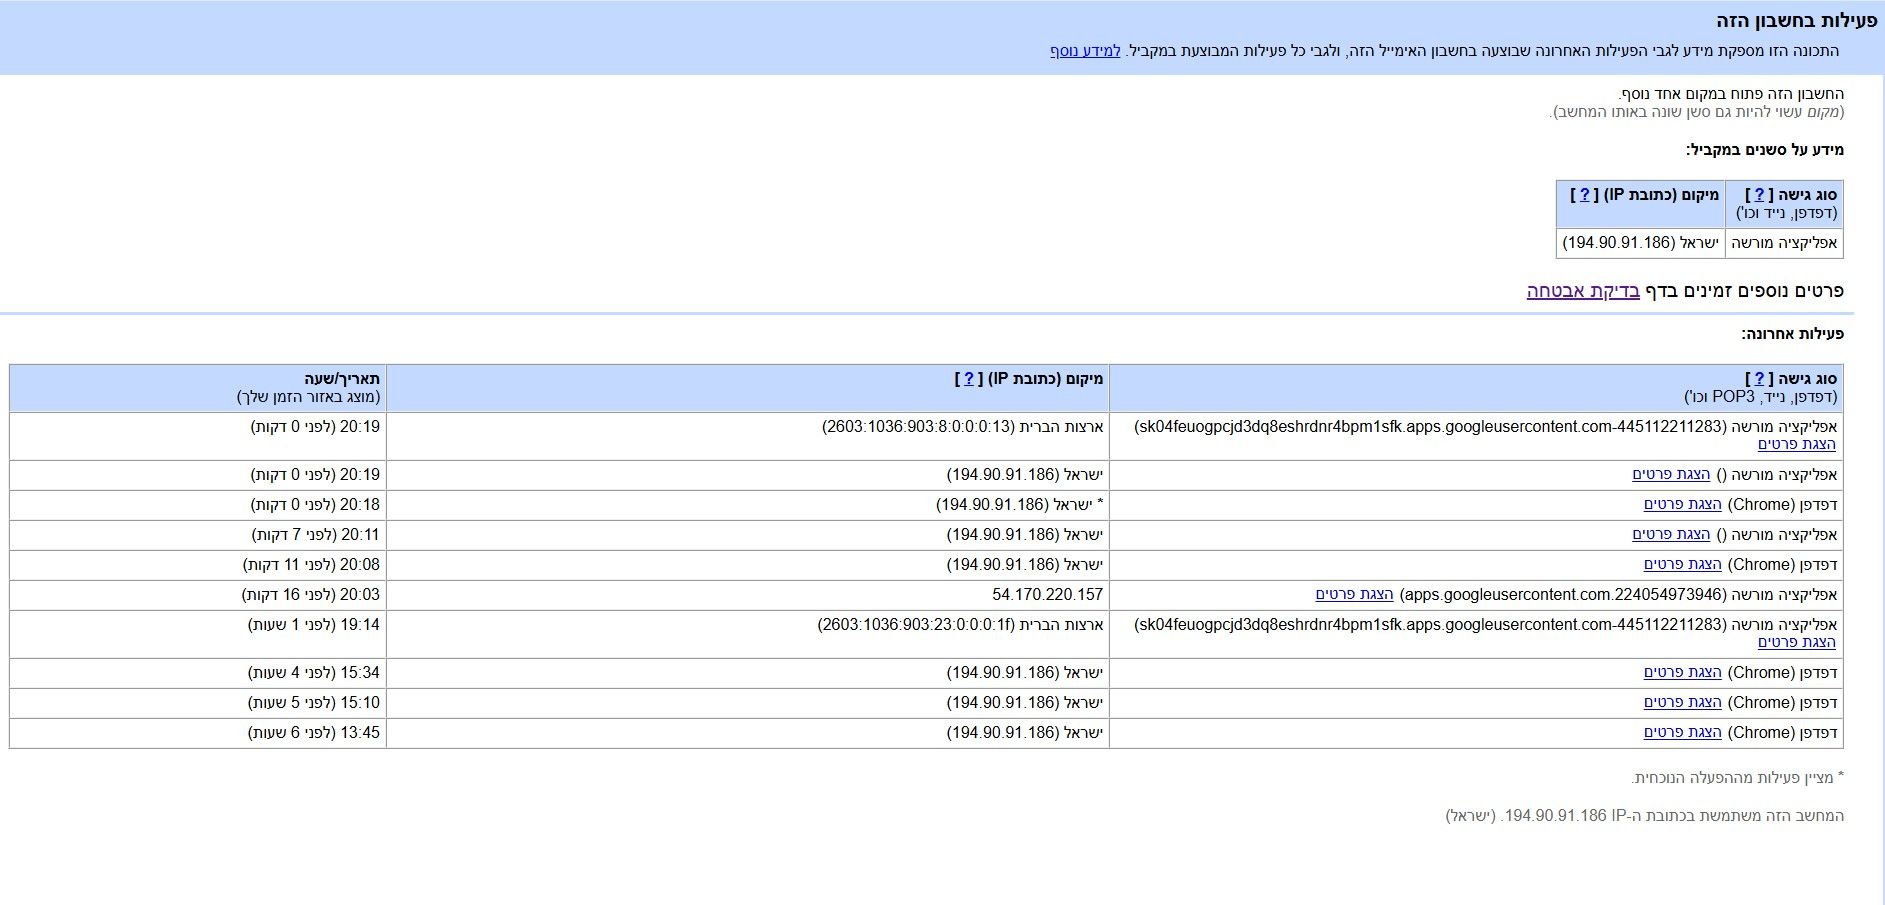Open the 'למידע נוסף' learn more link

1085,51
